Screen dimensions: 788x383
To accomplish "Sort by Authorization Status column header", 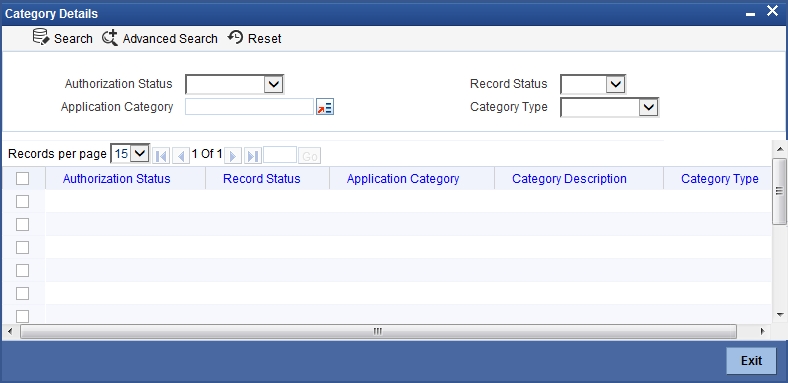I will [x=117, y=179].
